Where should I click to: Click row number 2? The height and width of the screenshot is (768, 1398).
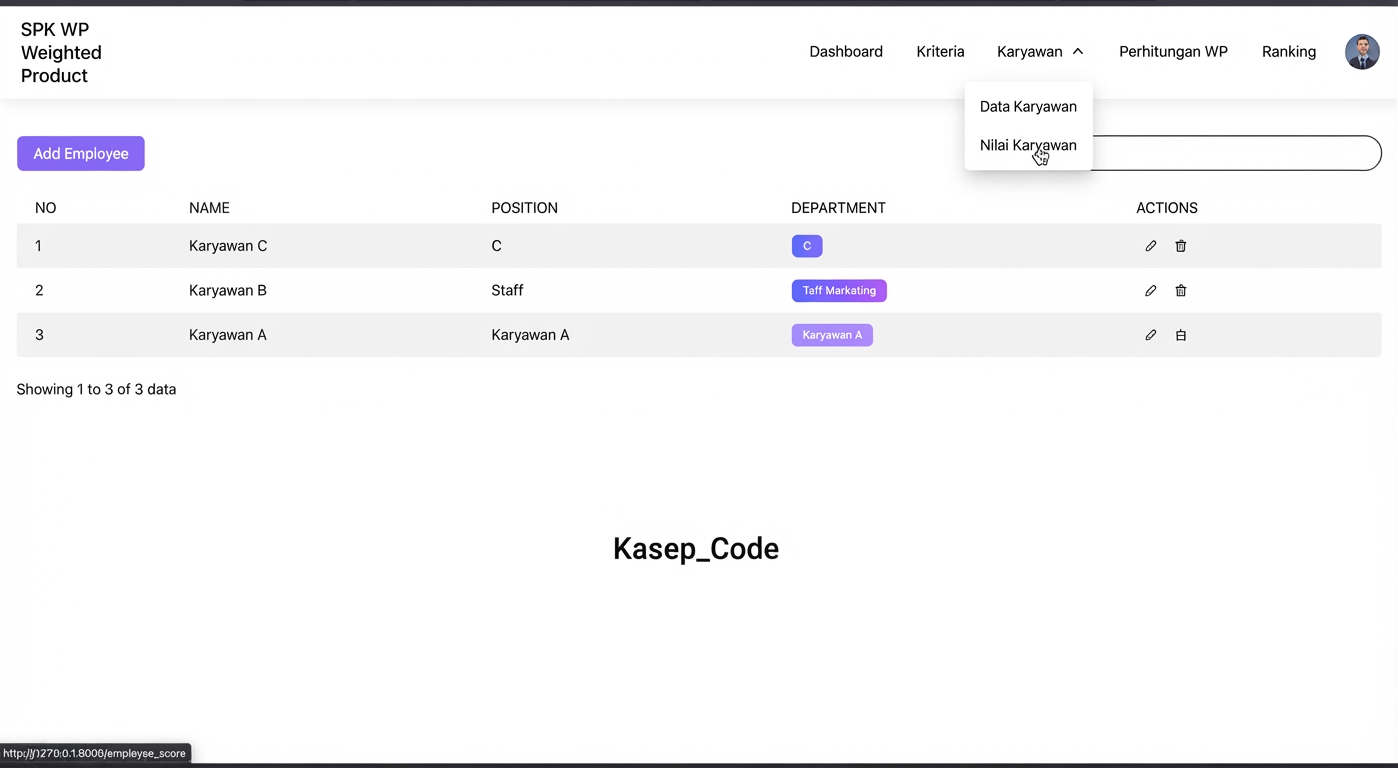click(x=39, y=291)
